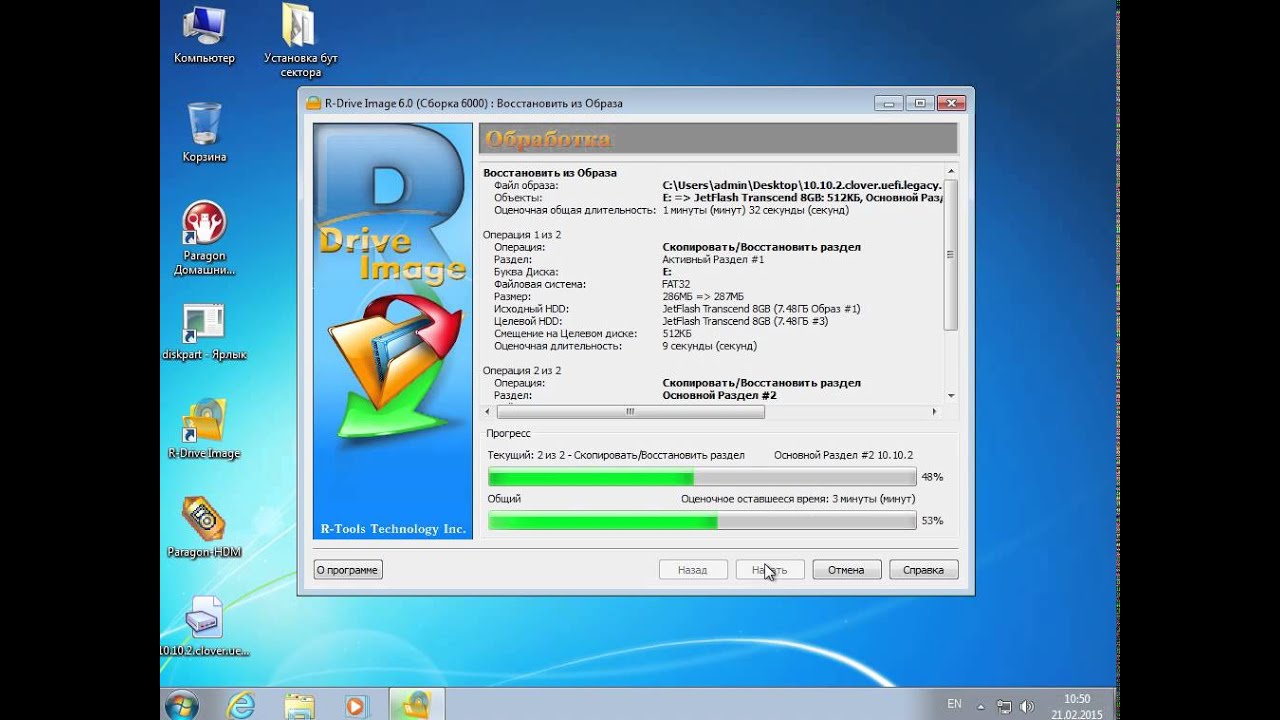Select the R-Drive Image desktop shortcut

204,428
